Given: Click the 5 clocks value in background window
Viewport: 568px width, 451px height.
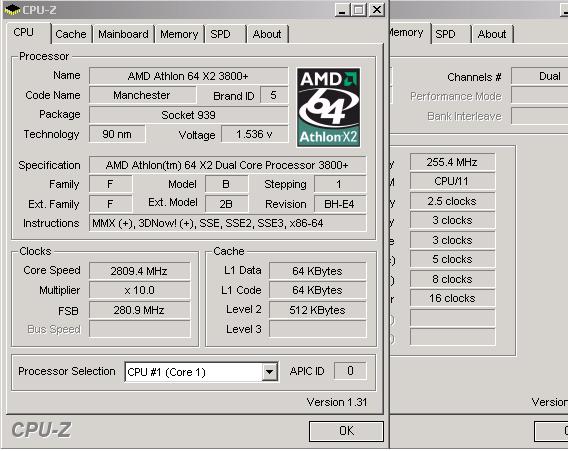Looking at the screenshot, I should [x=452, y=259].
